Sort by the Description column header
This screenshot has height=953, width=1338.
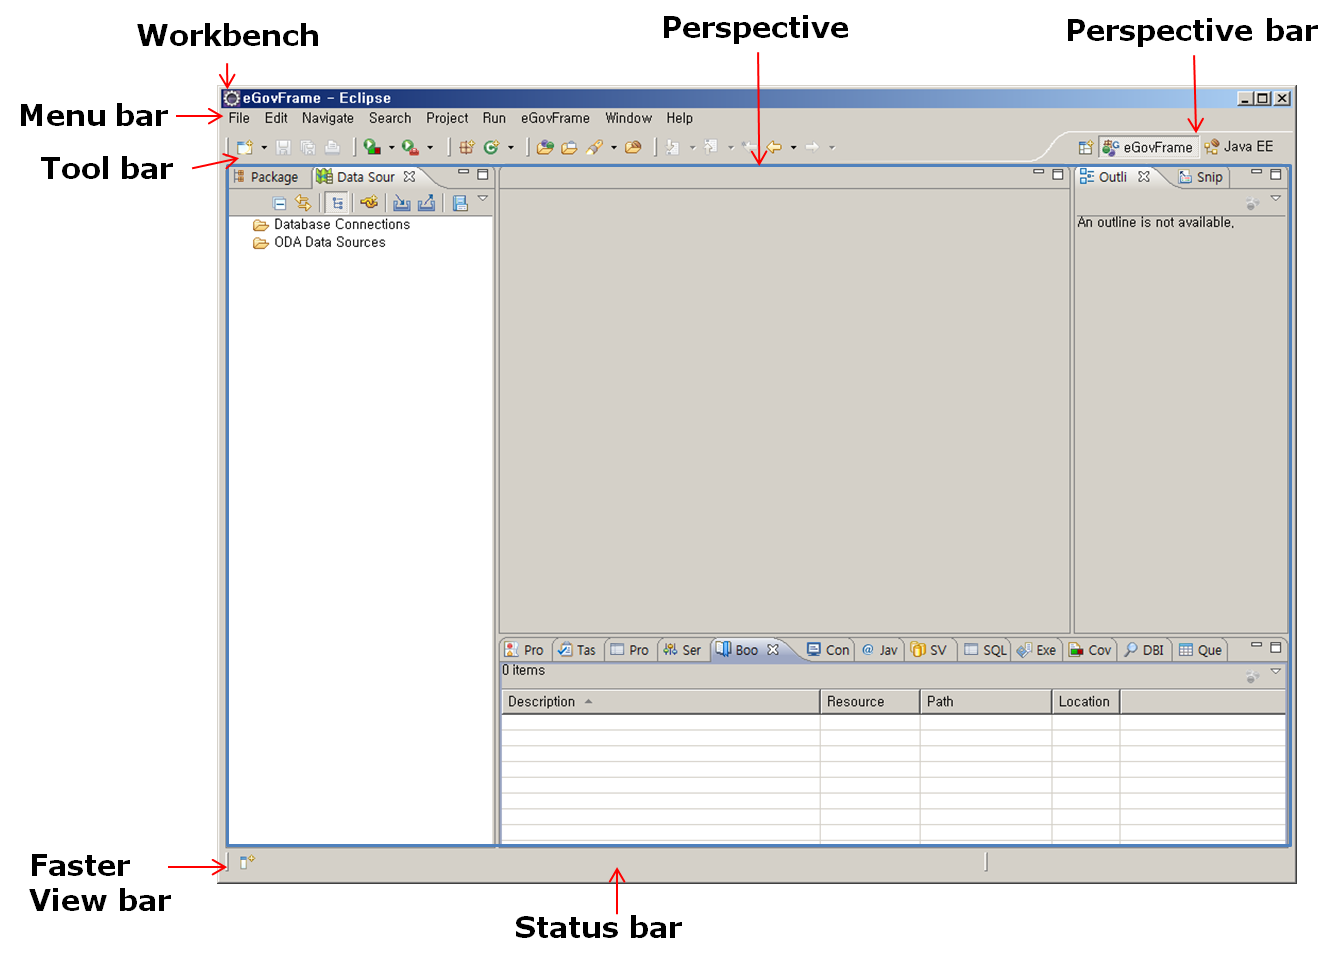pyautogui.click(x=541, y=702)
